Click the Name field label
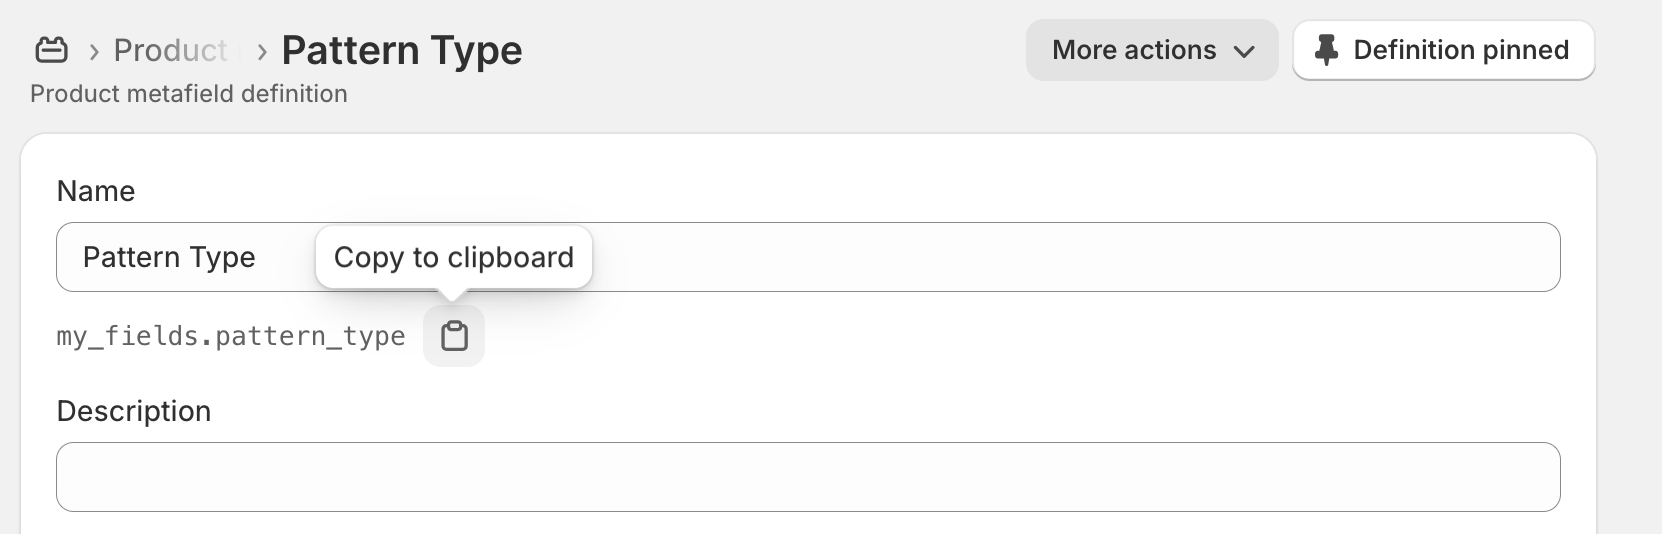Image resolution: width=1662 pixels, height=534 pixels. point(96,191)
